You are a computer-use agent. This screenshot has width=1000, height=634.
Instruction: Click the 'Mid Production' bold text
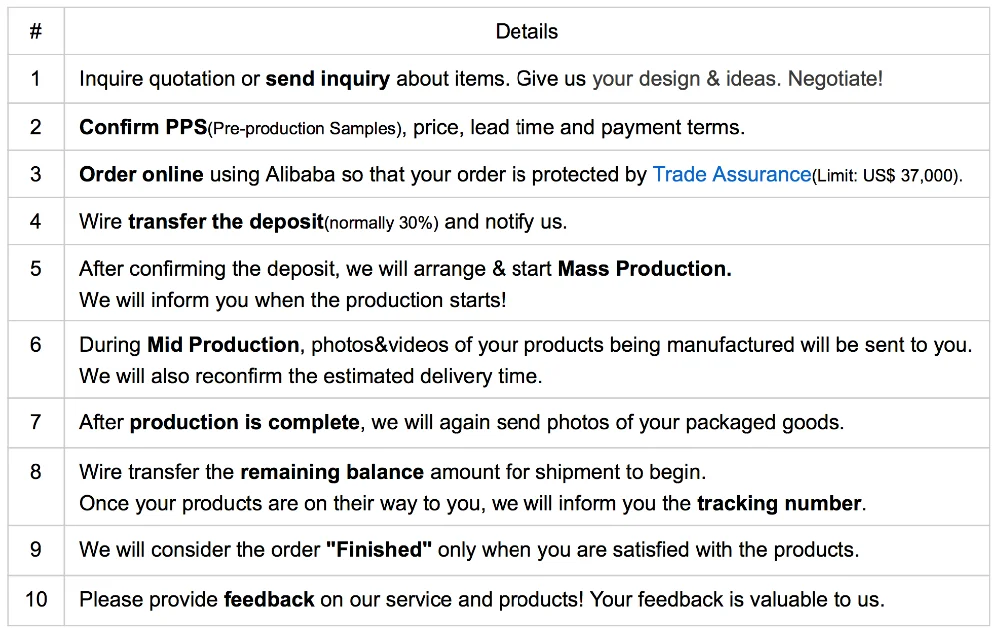coord(223,345)
